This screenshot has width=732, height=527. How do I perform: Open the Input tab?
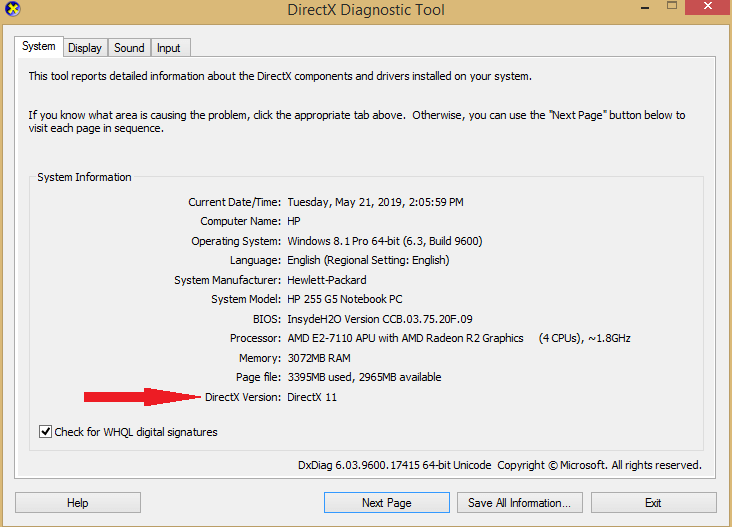coord(170,48)
